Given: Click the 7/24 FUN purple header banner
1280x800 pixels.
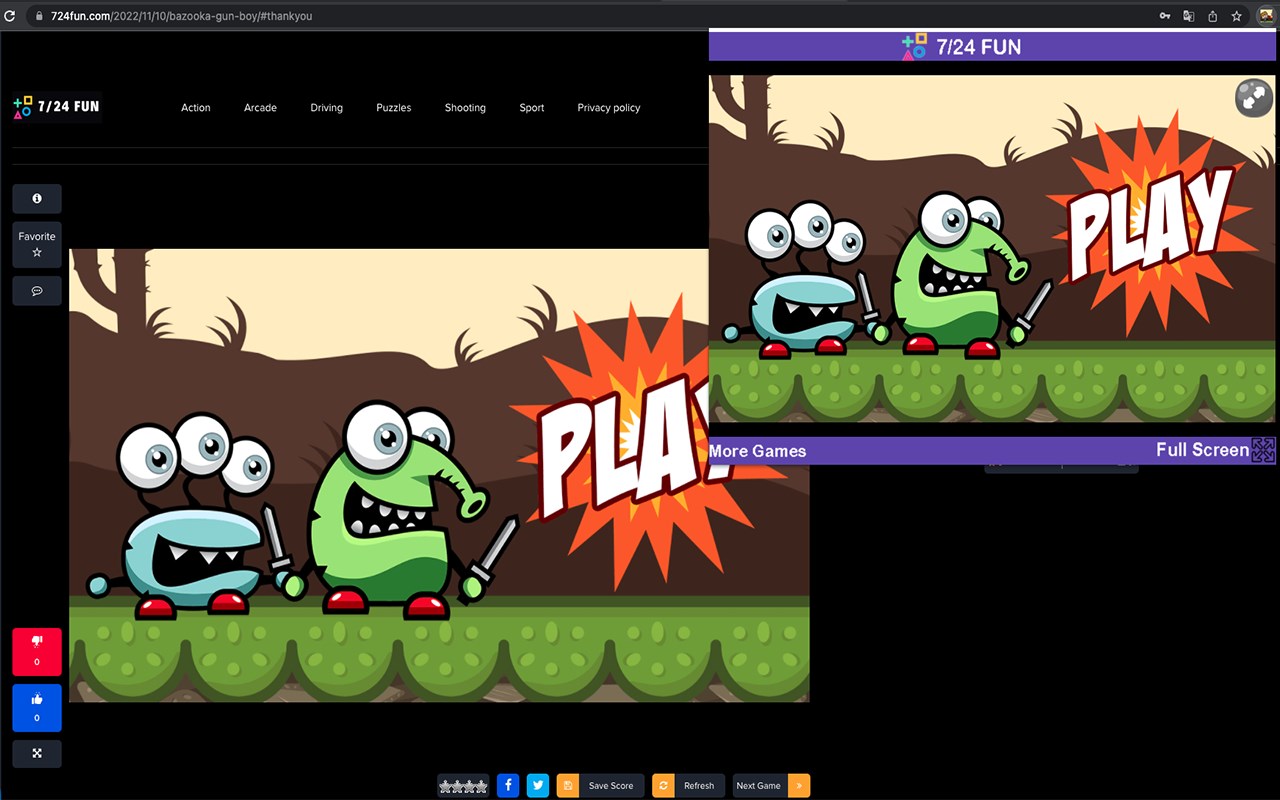Looking at the screenshot, I should [992, 46].
